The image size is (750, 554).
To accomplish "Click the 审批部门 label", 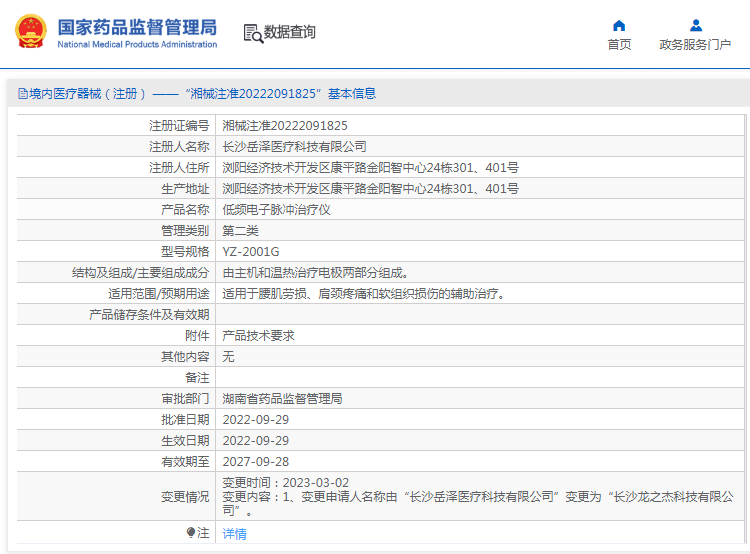I will click(185, 399).
